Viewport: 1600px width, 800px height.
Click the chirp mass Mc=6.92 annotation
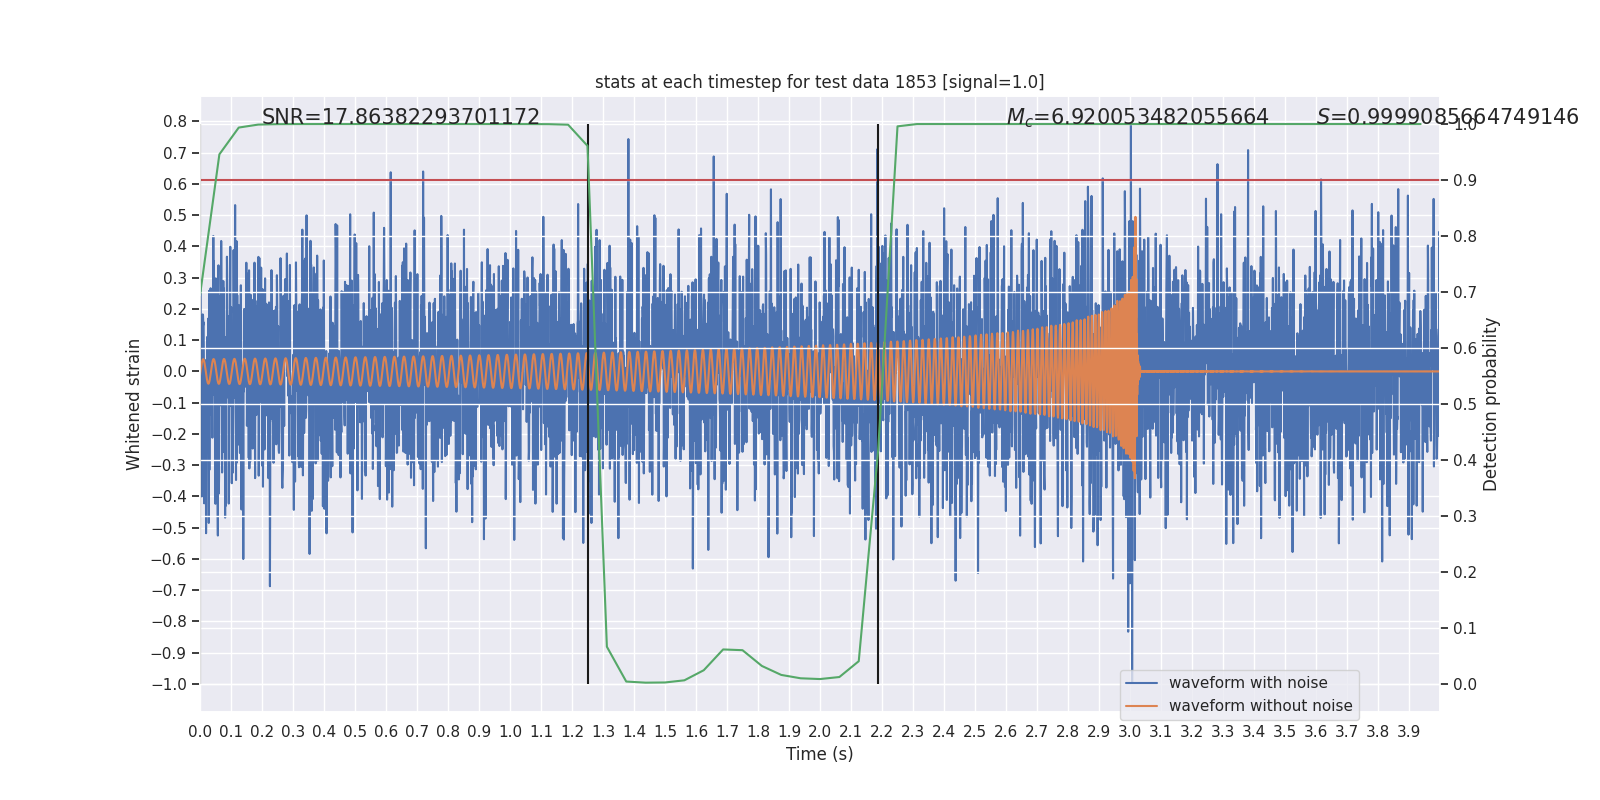click(x=1138, y=117)
